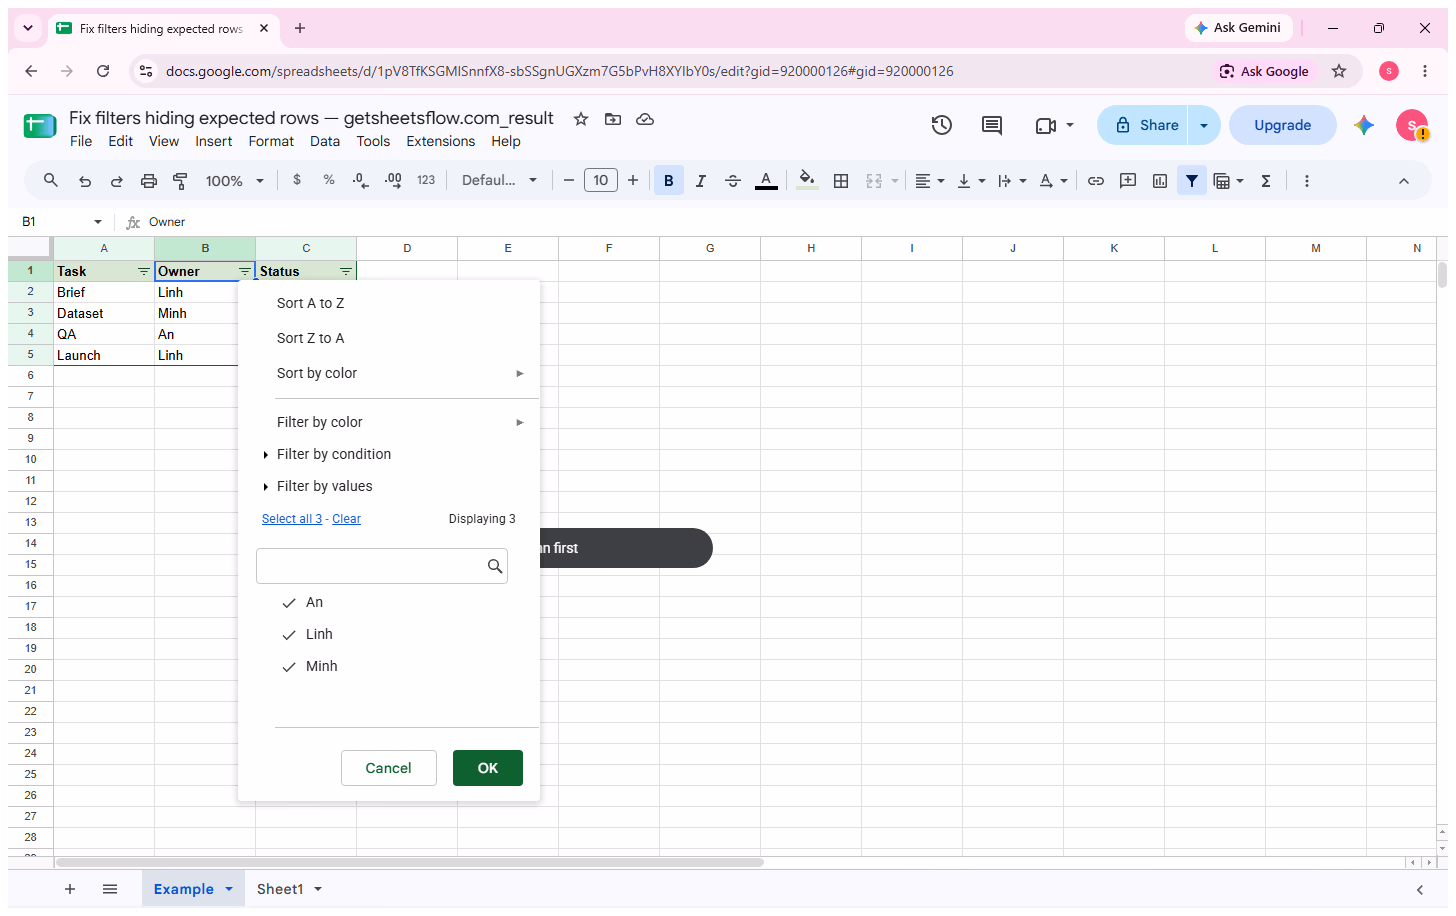Insert a chart from toolbar
The width and height of the screenshot is (1456, 916).
1160,181
